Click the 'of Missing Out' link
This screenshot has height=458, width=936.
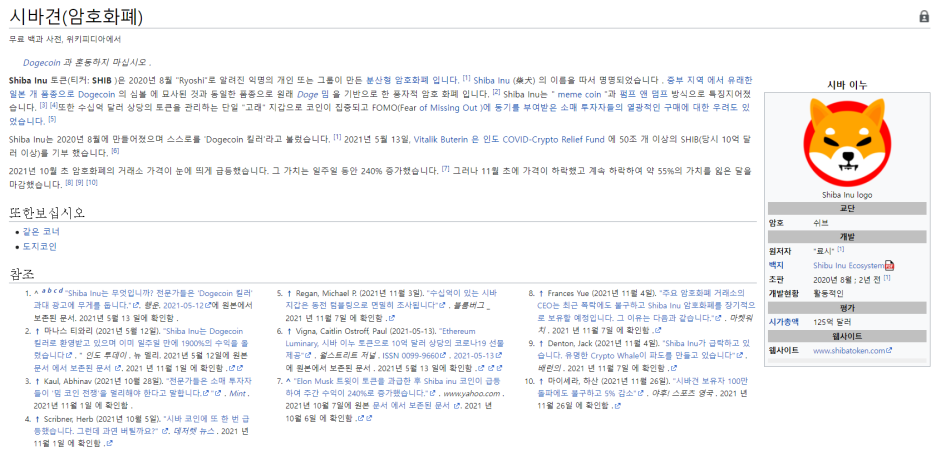tap(449, 108)
